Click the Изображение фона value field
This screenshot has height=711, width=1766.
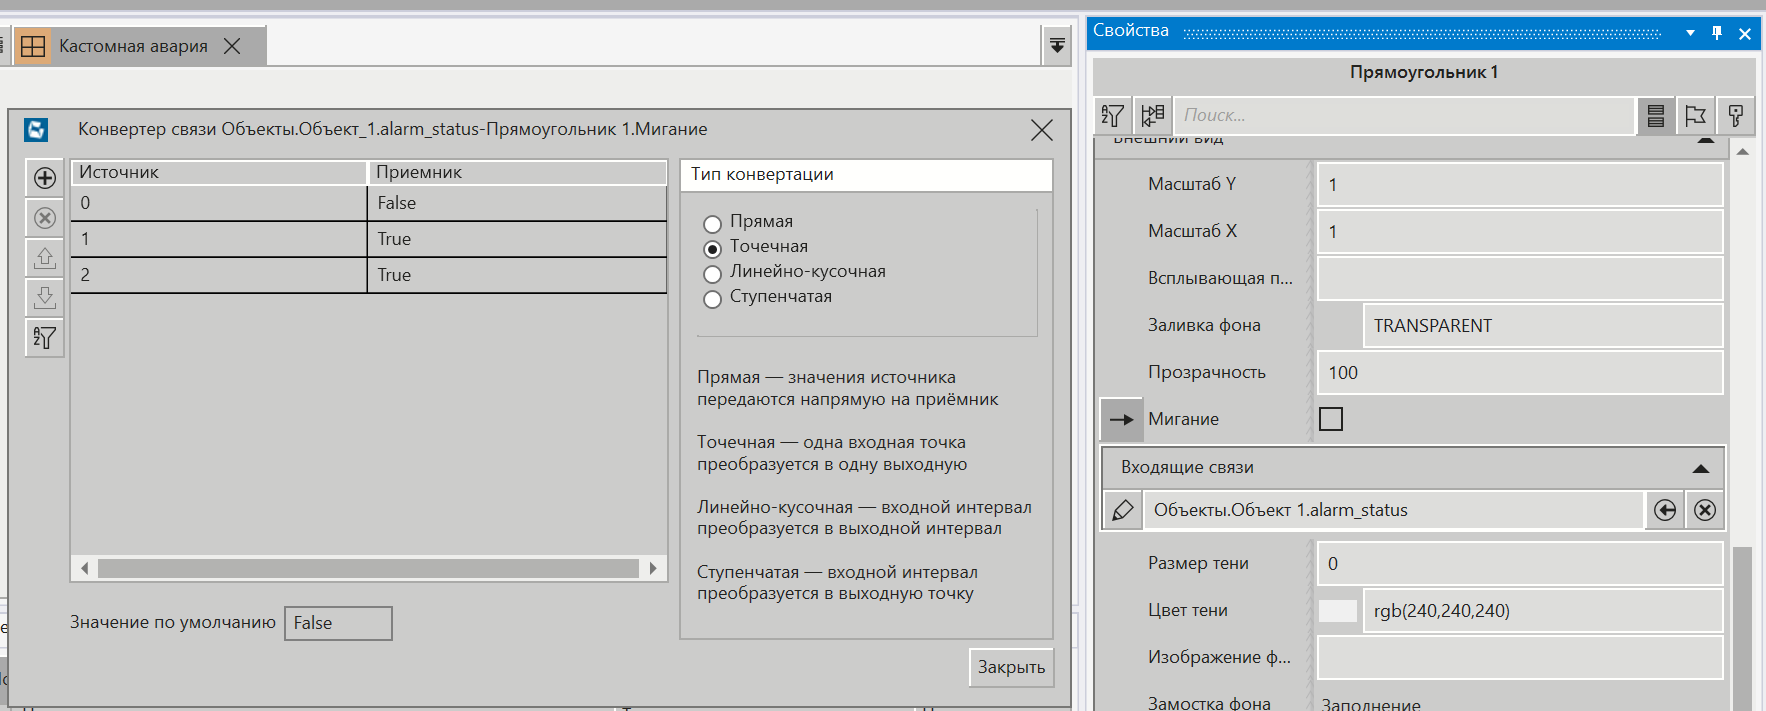coord(1520,658)
